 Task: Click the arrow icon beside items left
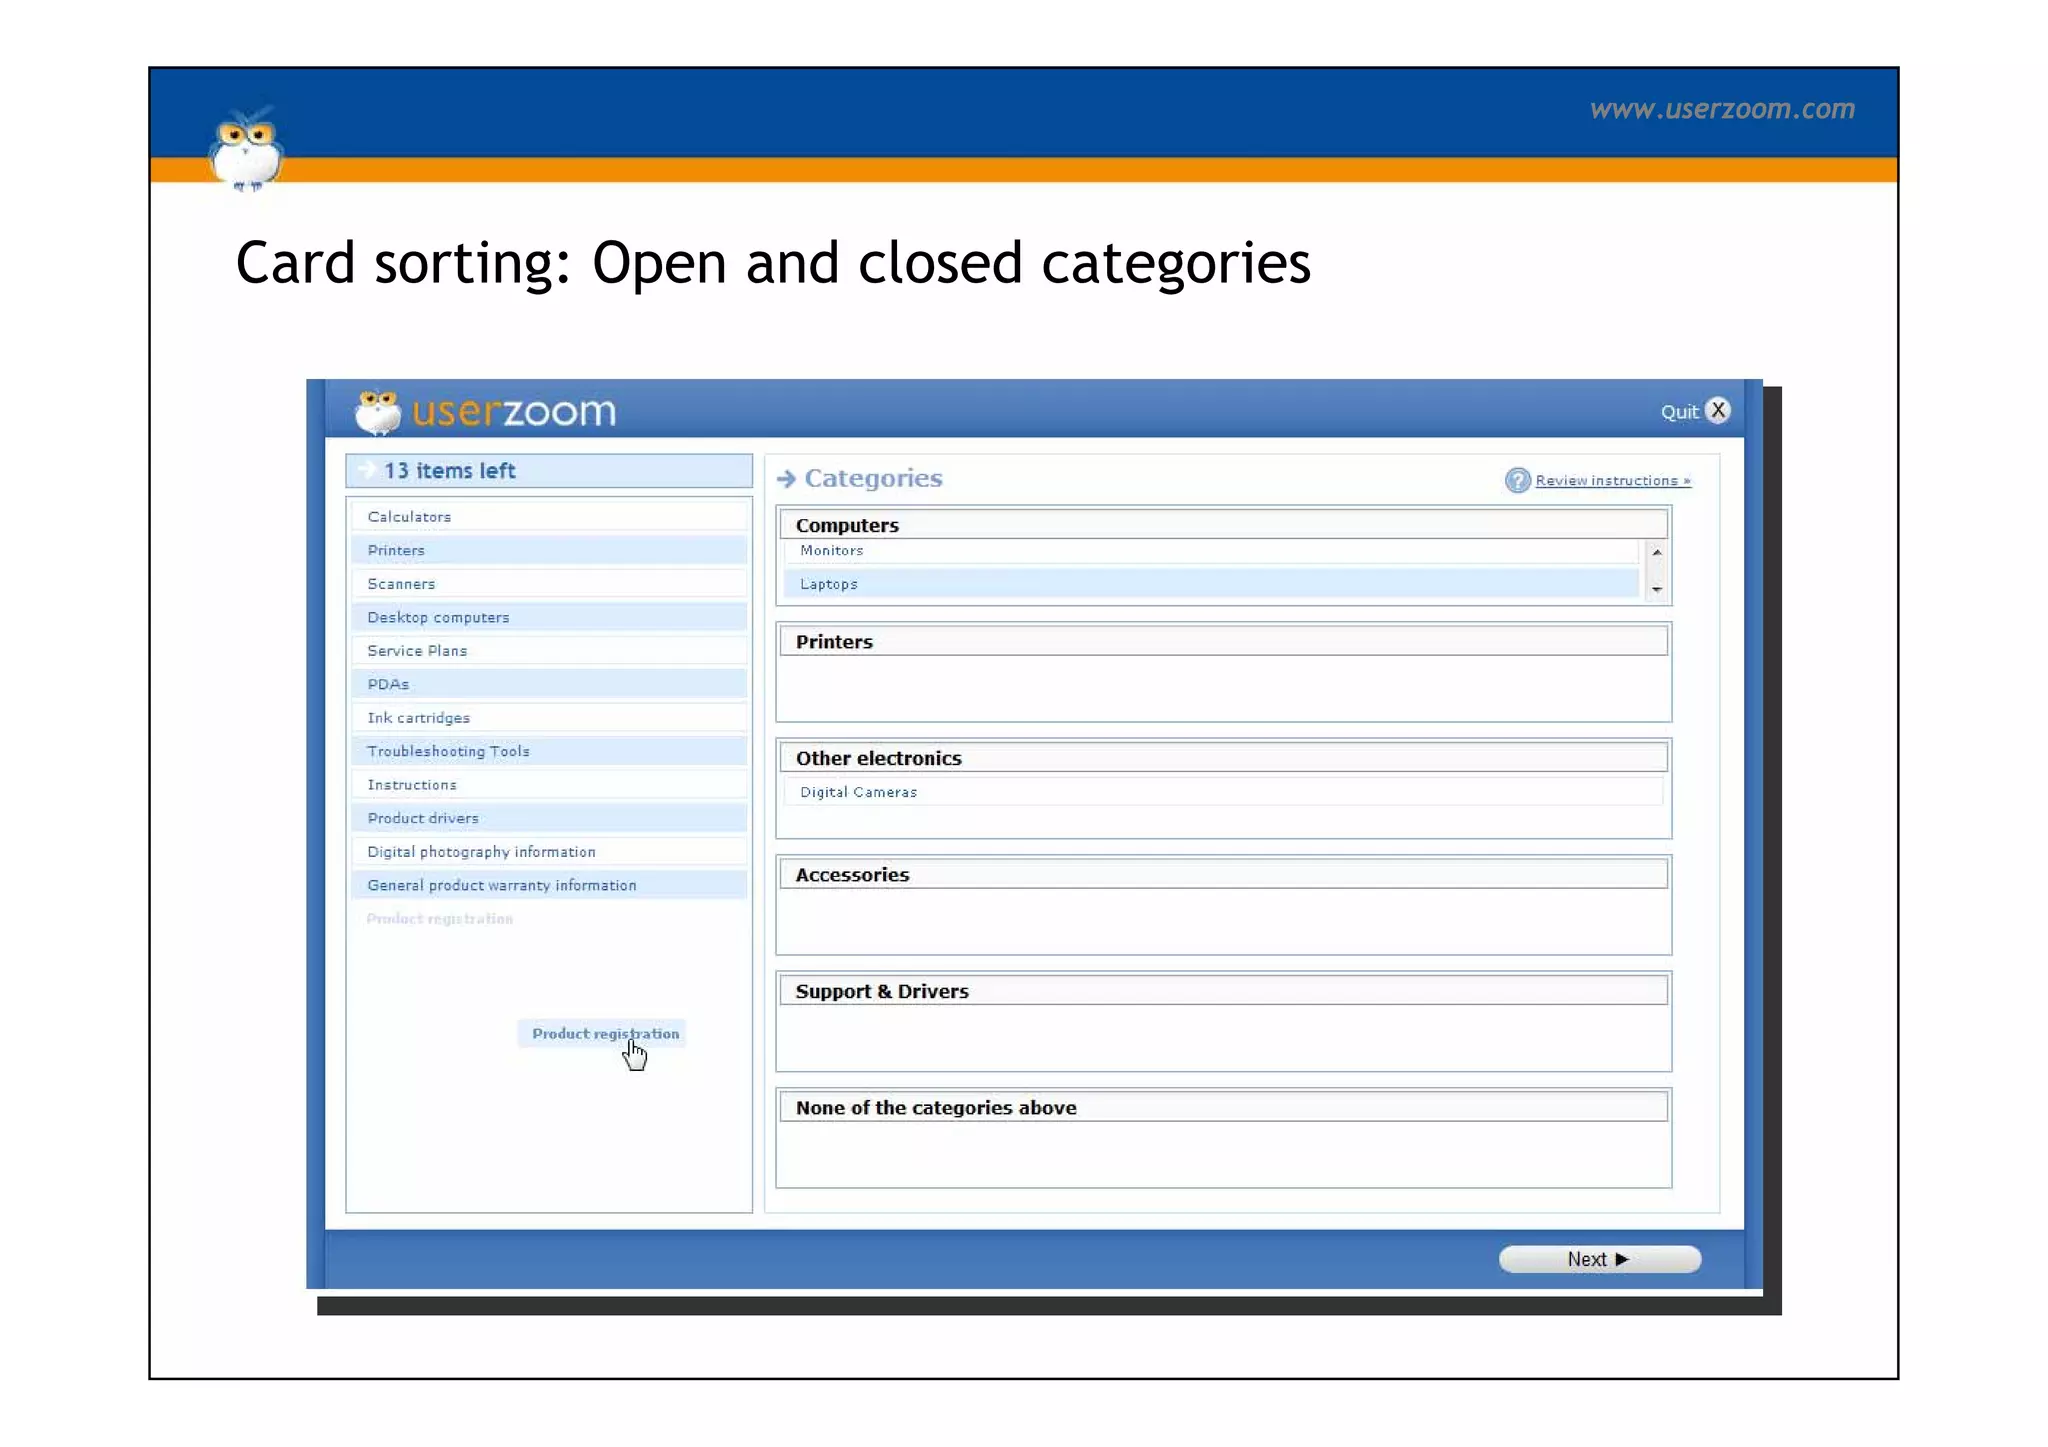[x=366, y=470]
